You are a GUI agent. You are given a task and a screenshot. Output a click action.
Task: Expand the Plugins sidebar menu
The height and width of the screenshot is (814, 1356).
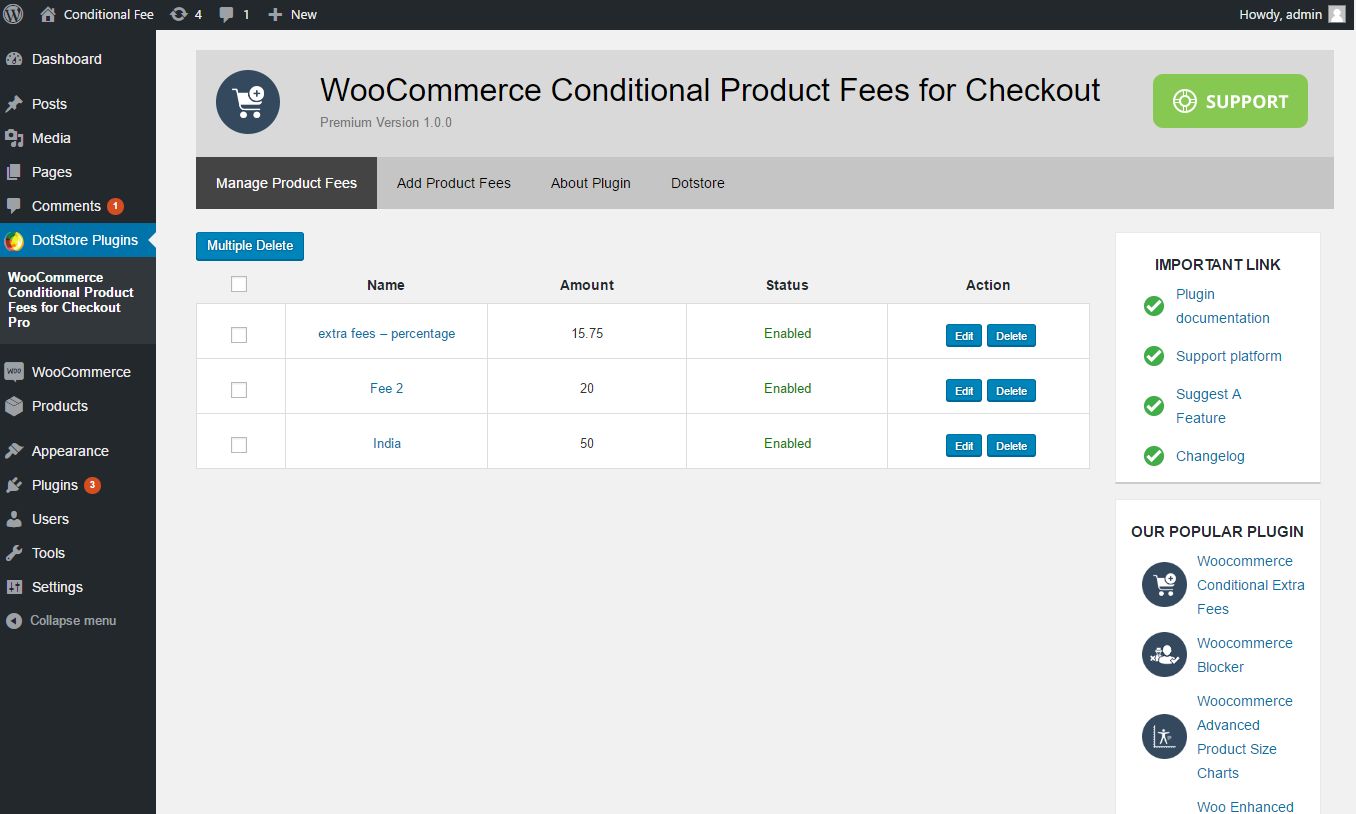[54, 485]
